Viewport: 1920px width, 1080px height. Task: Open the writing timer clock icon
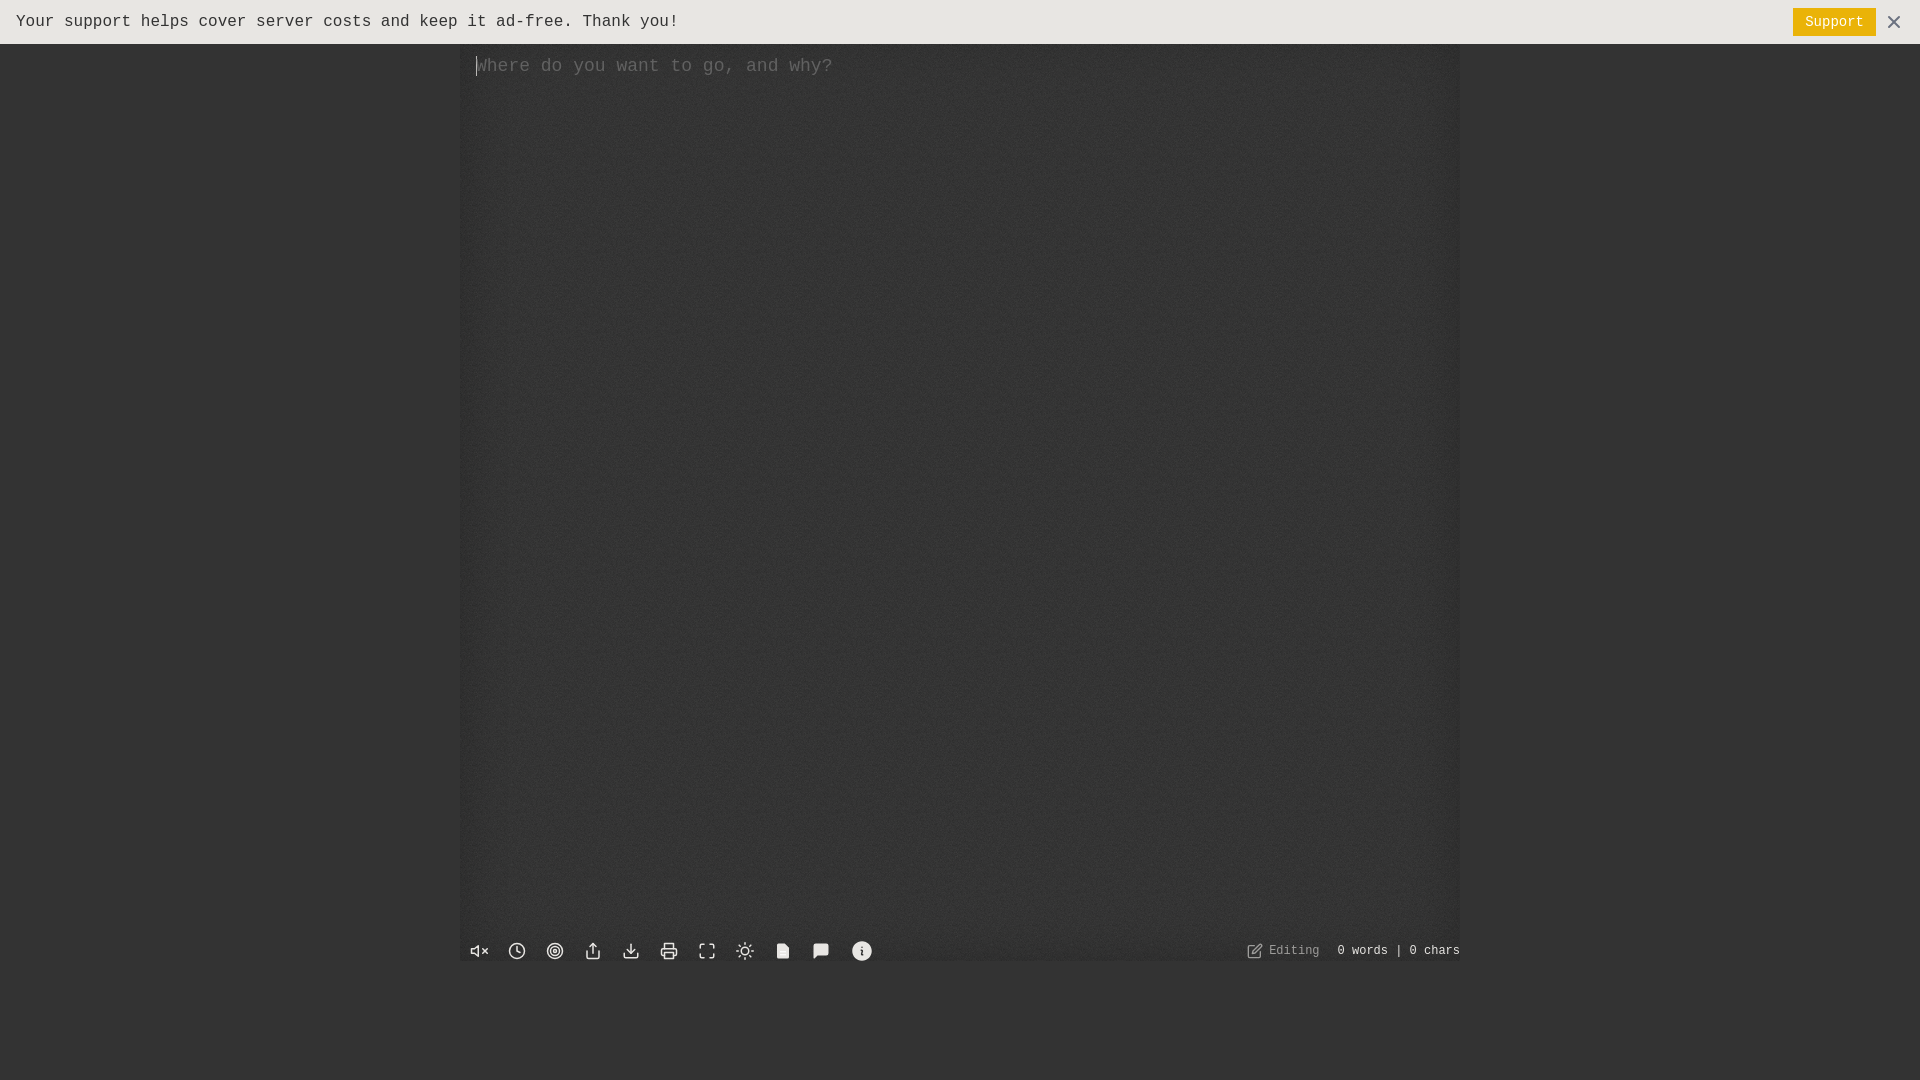coord(517,951)
